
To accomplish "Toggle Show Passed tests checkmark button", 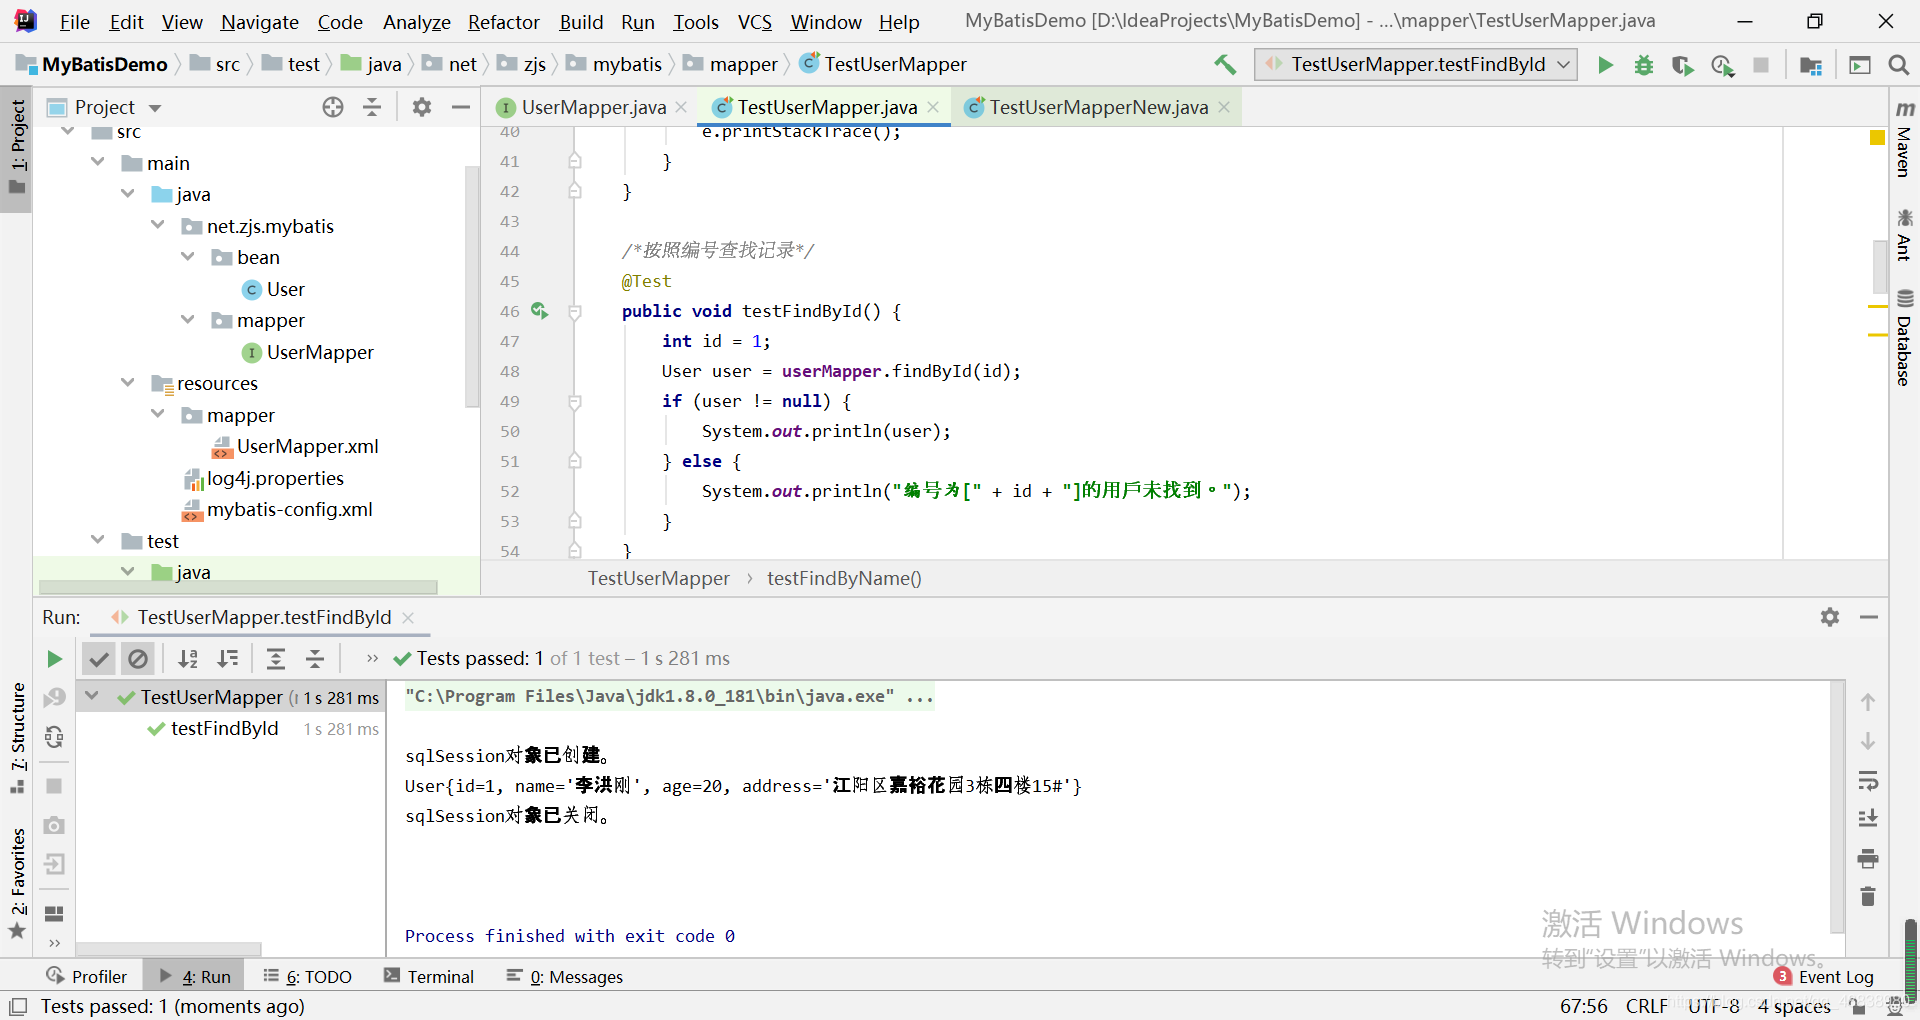I will point(98,658).
